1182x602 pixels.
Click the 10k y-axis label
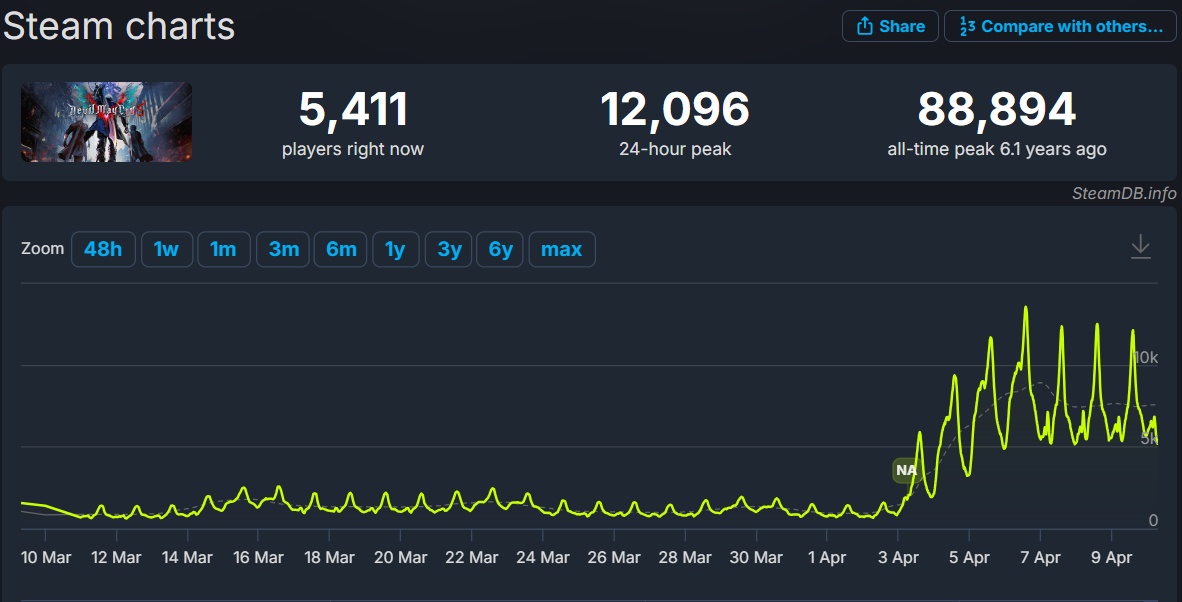(x=1145, y=356)
